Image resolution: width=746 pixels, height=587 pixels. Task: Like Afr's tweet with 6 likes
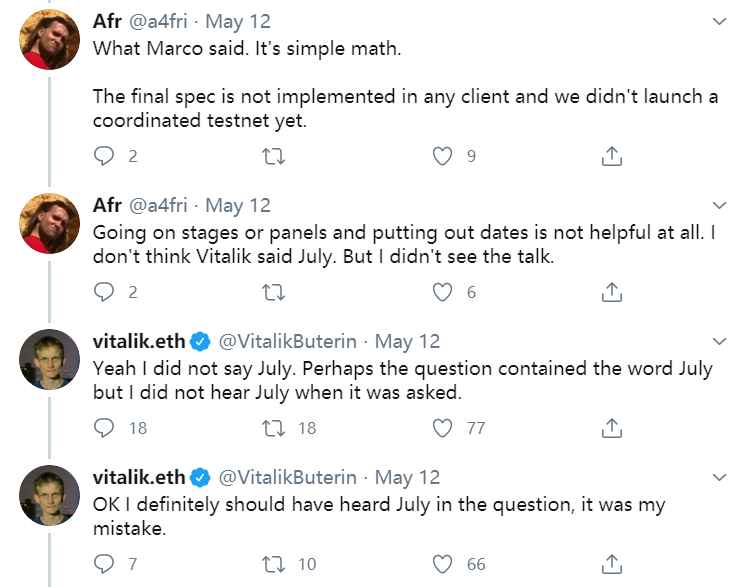pyautogui.click(x=443, y=292)
